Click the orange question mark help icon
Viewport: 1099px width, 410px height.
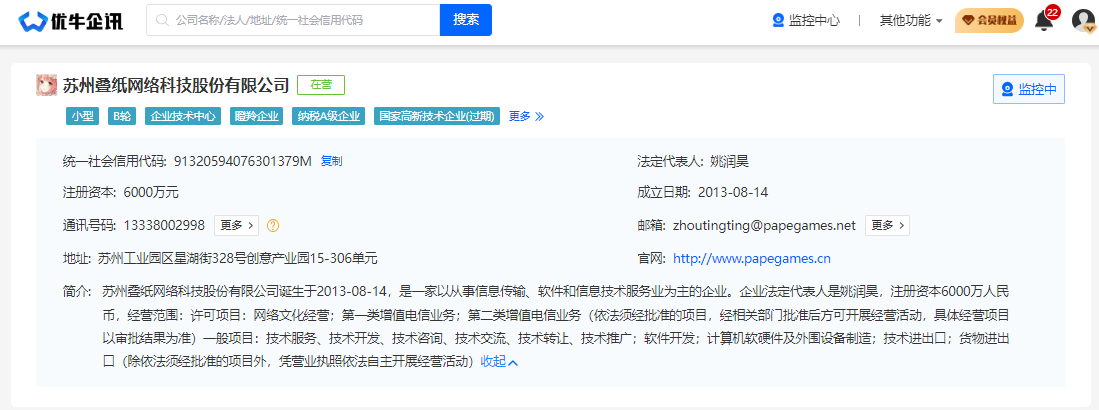tap(273, 226)
